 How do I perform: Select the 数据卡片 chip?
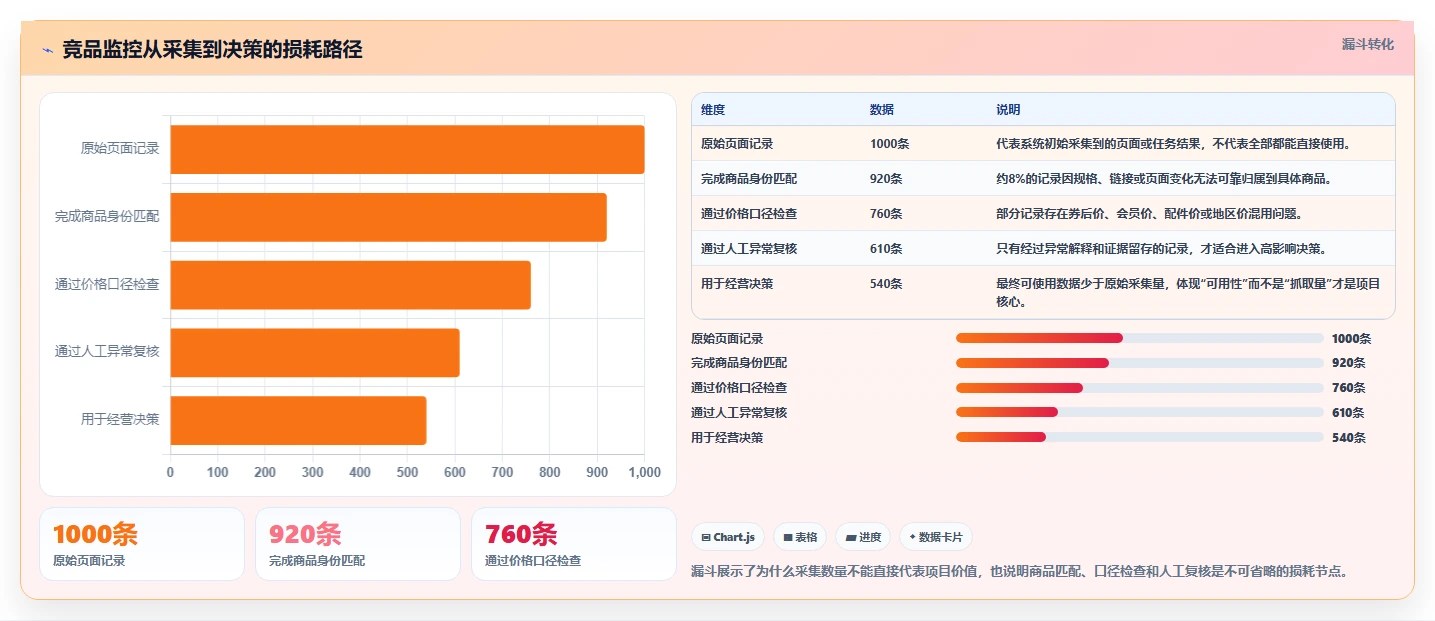pos(936,537)
